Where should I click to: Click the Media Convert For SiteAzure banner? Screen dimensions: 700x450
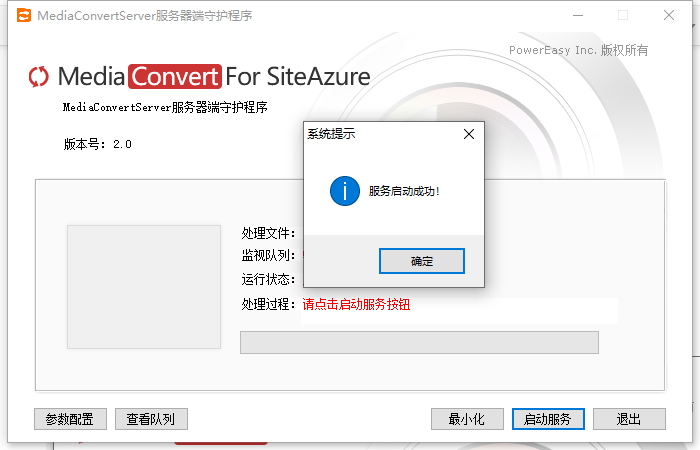(x=199, y=77)
